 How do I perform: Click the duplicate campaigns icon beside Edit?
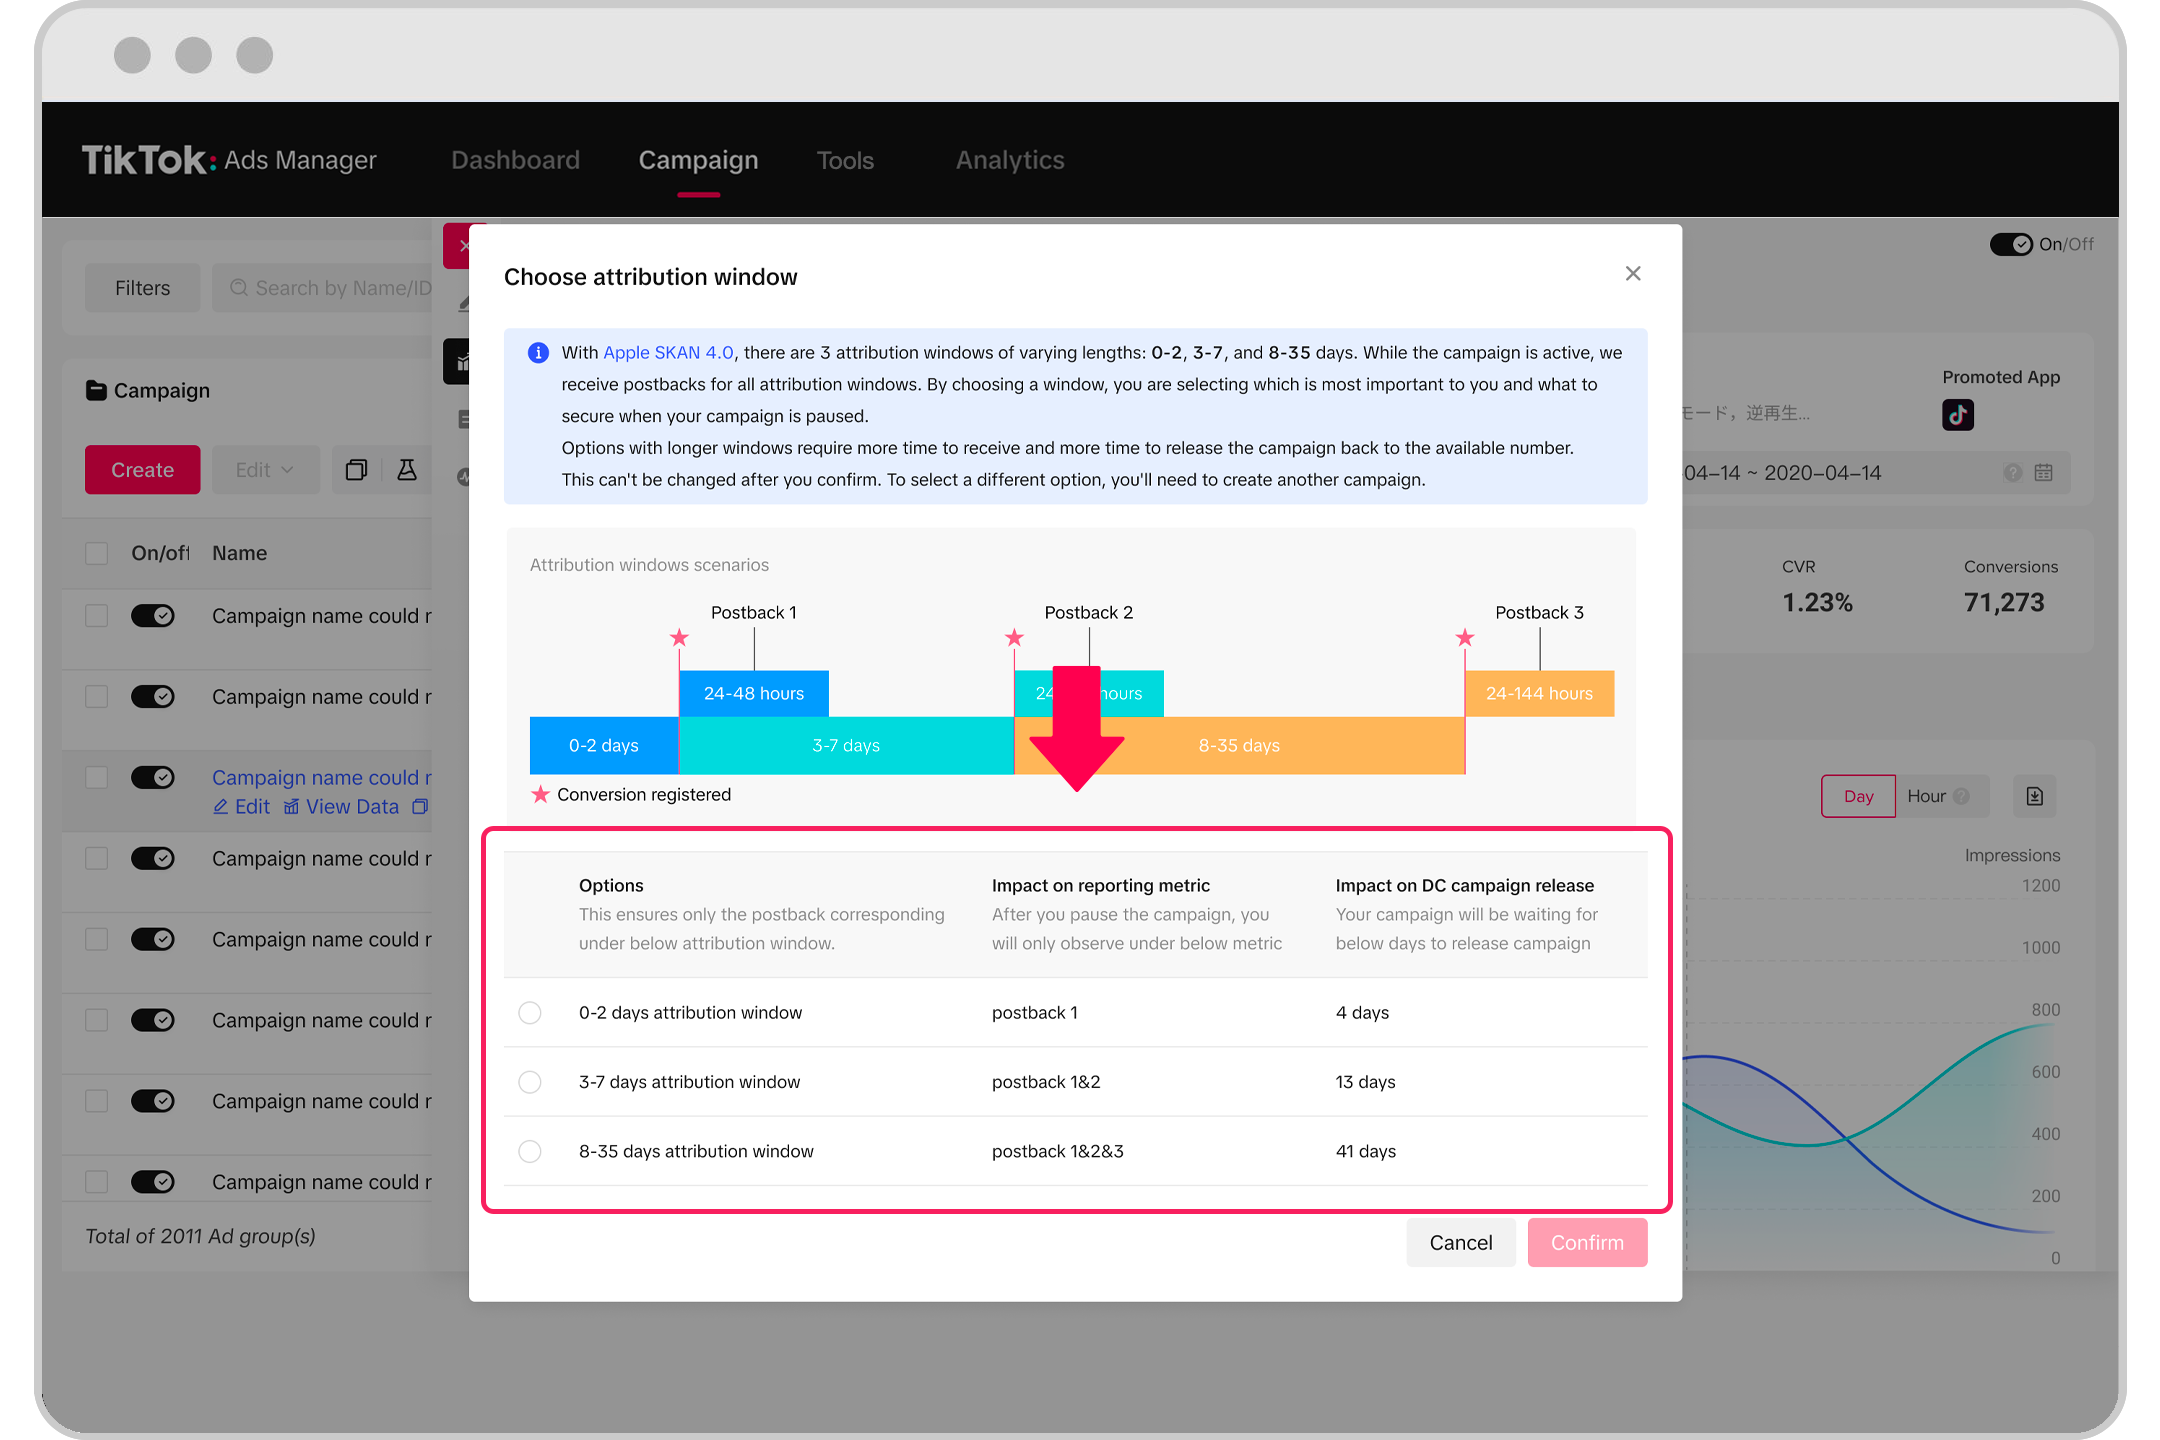[356, 469]
